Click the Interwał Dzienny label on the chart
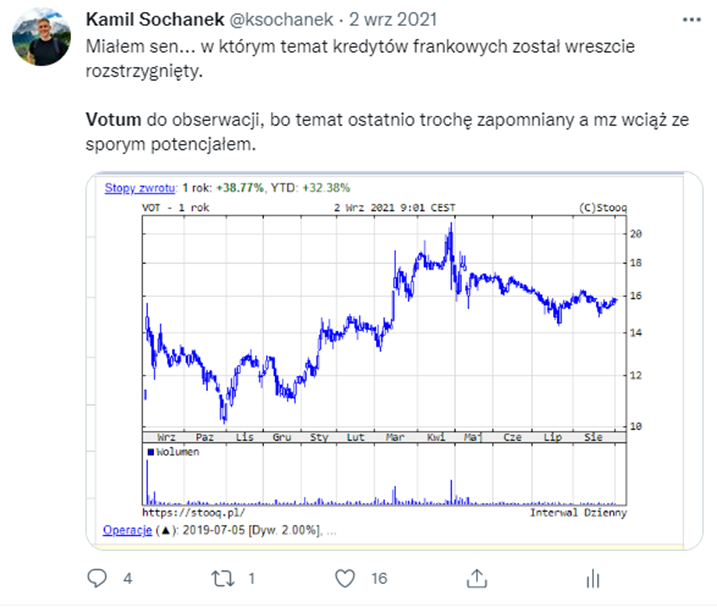The height and width of the screenshot is (607, 717). tap(578, 513)
